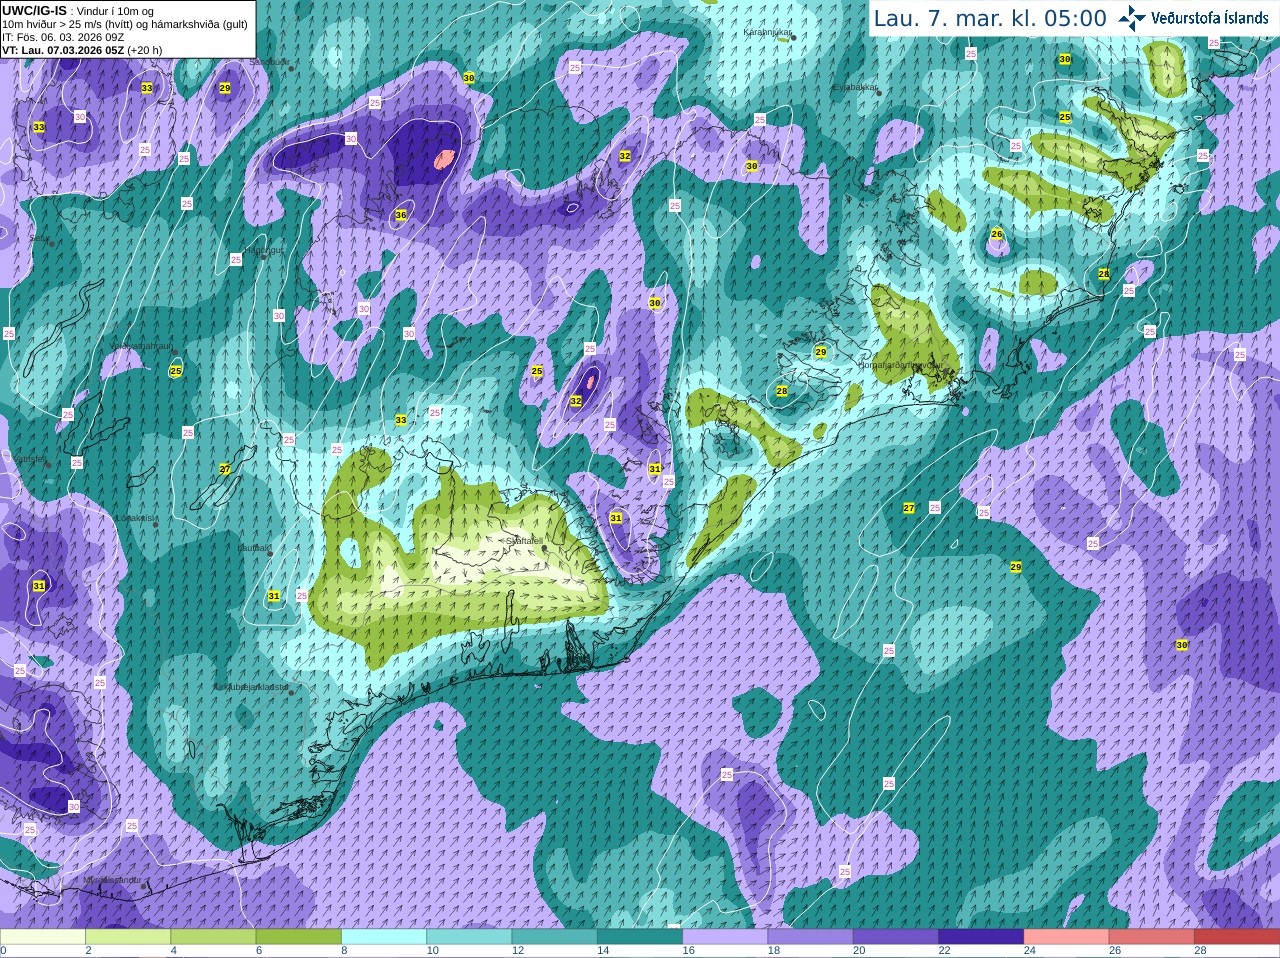This screenshot has width=1280, height=958.
Task: Click the 10–12 turquoise legend swatch
Action: click(469, 936)
